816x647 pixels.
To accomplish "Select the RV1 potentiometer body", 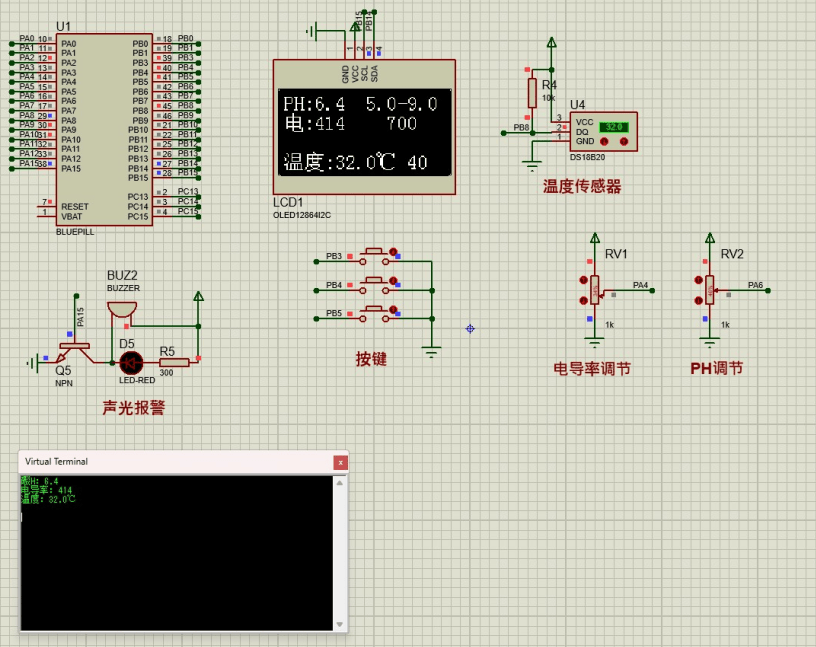I will [594, 290].
